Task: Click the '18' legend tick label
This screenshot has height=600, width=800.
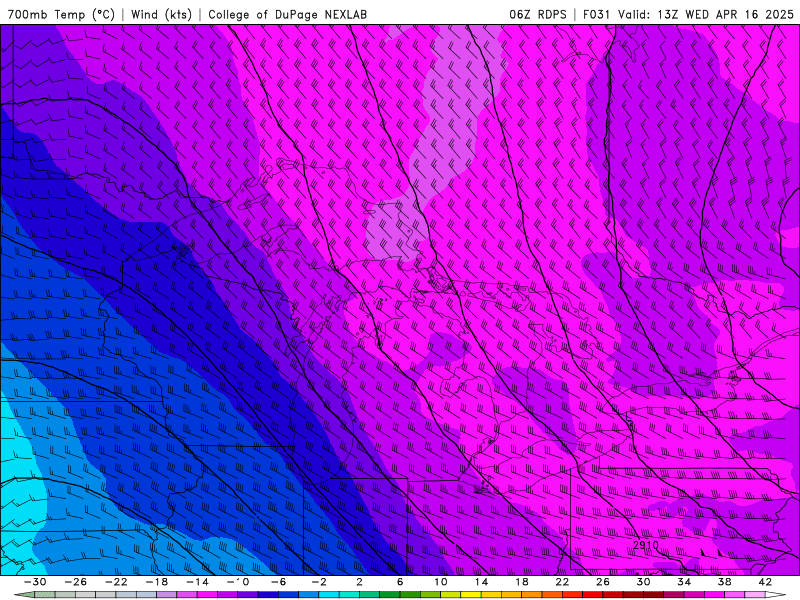Action: [521, 582]
